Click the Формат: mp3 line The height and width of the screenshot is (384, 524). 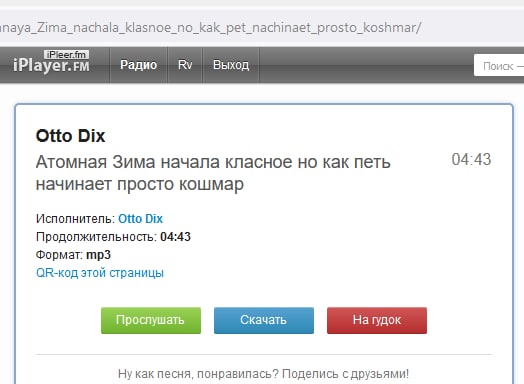[73, 255]
